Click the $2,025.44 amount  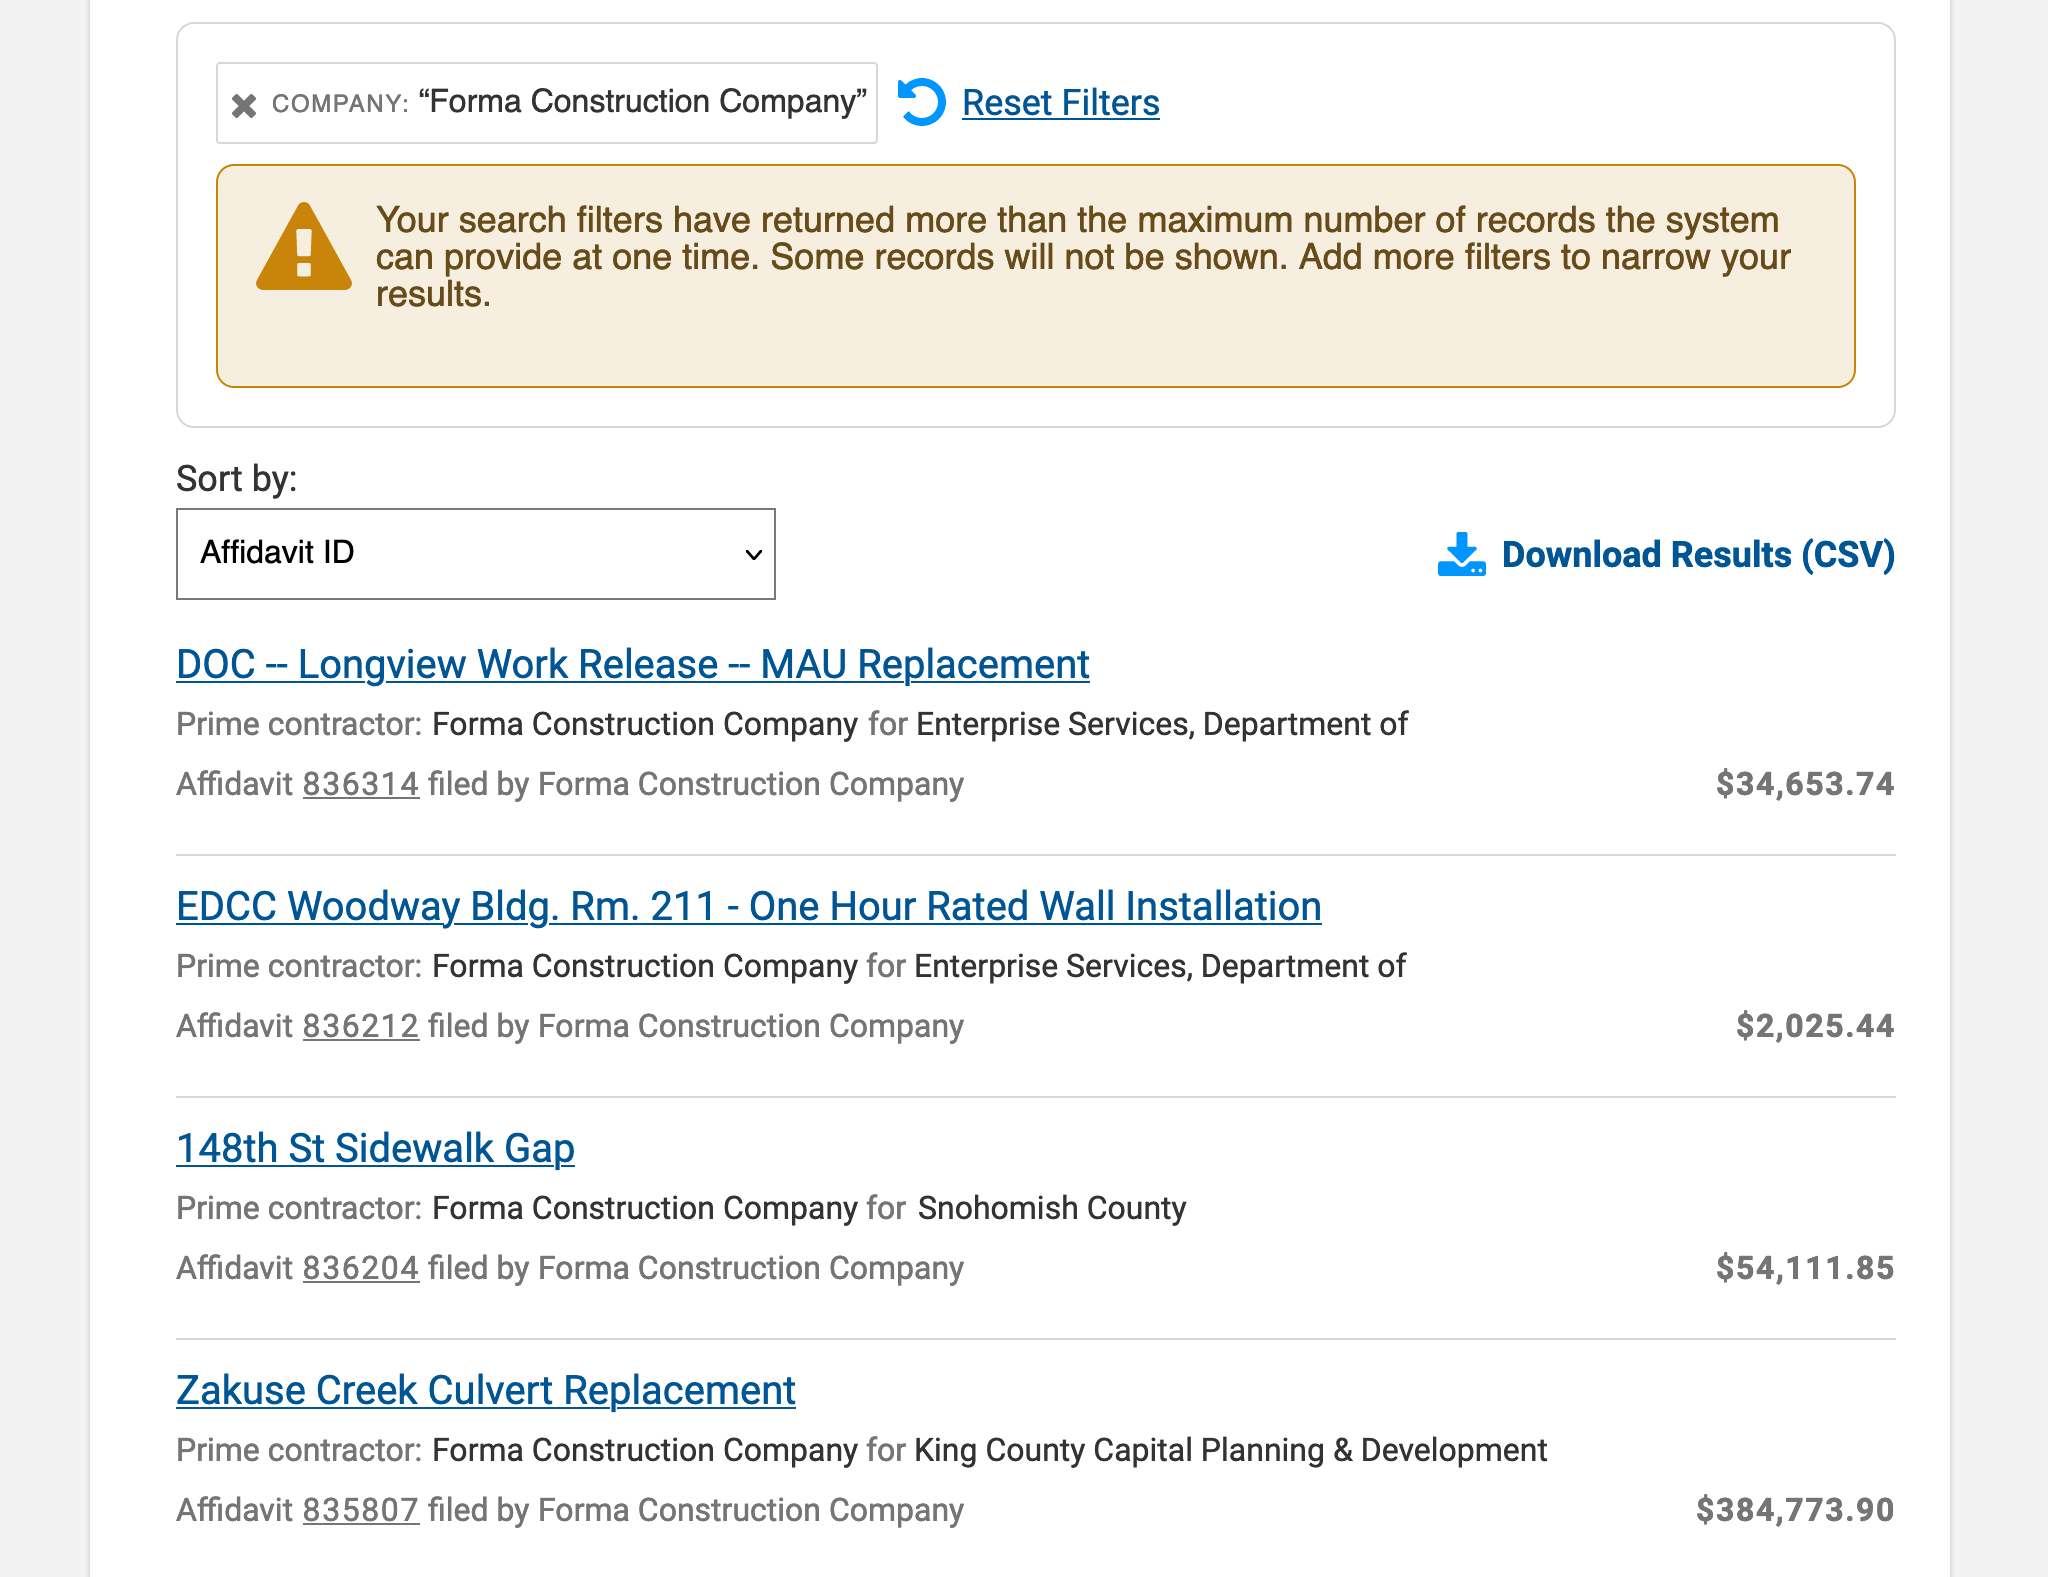click(1815, 1026)
